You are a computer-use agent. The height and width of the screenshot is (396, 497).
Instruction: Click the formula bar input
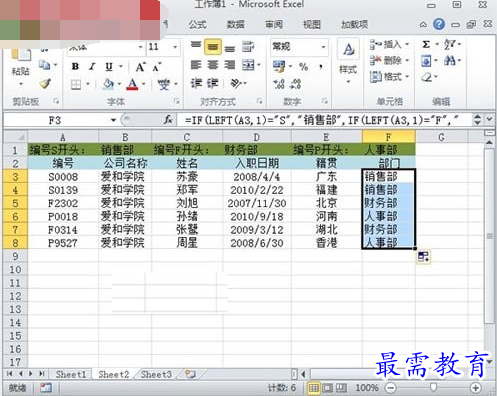pos(323,120)
